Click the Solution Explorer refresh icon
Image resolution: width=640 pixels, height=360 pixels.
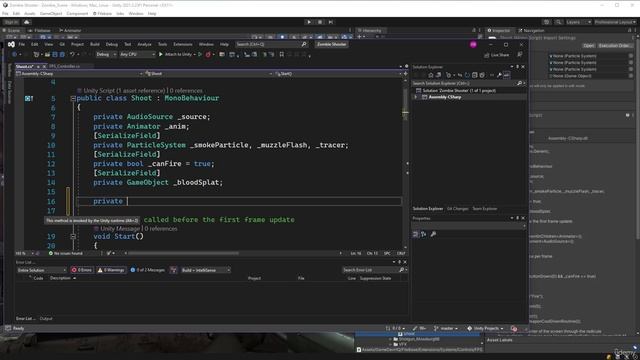point(467,75)
